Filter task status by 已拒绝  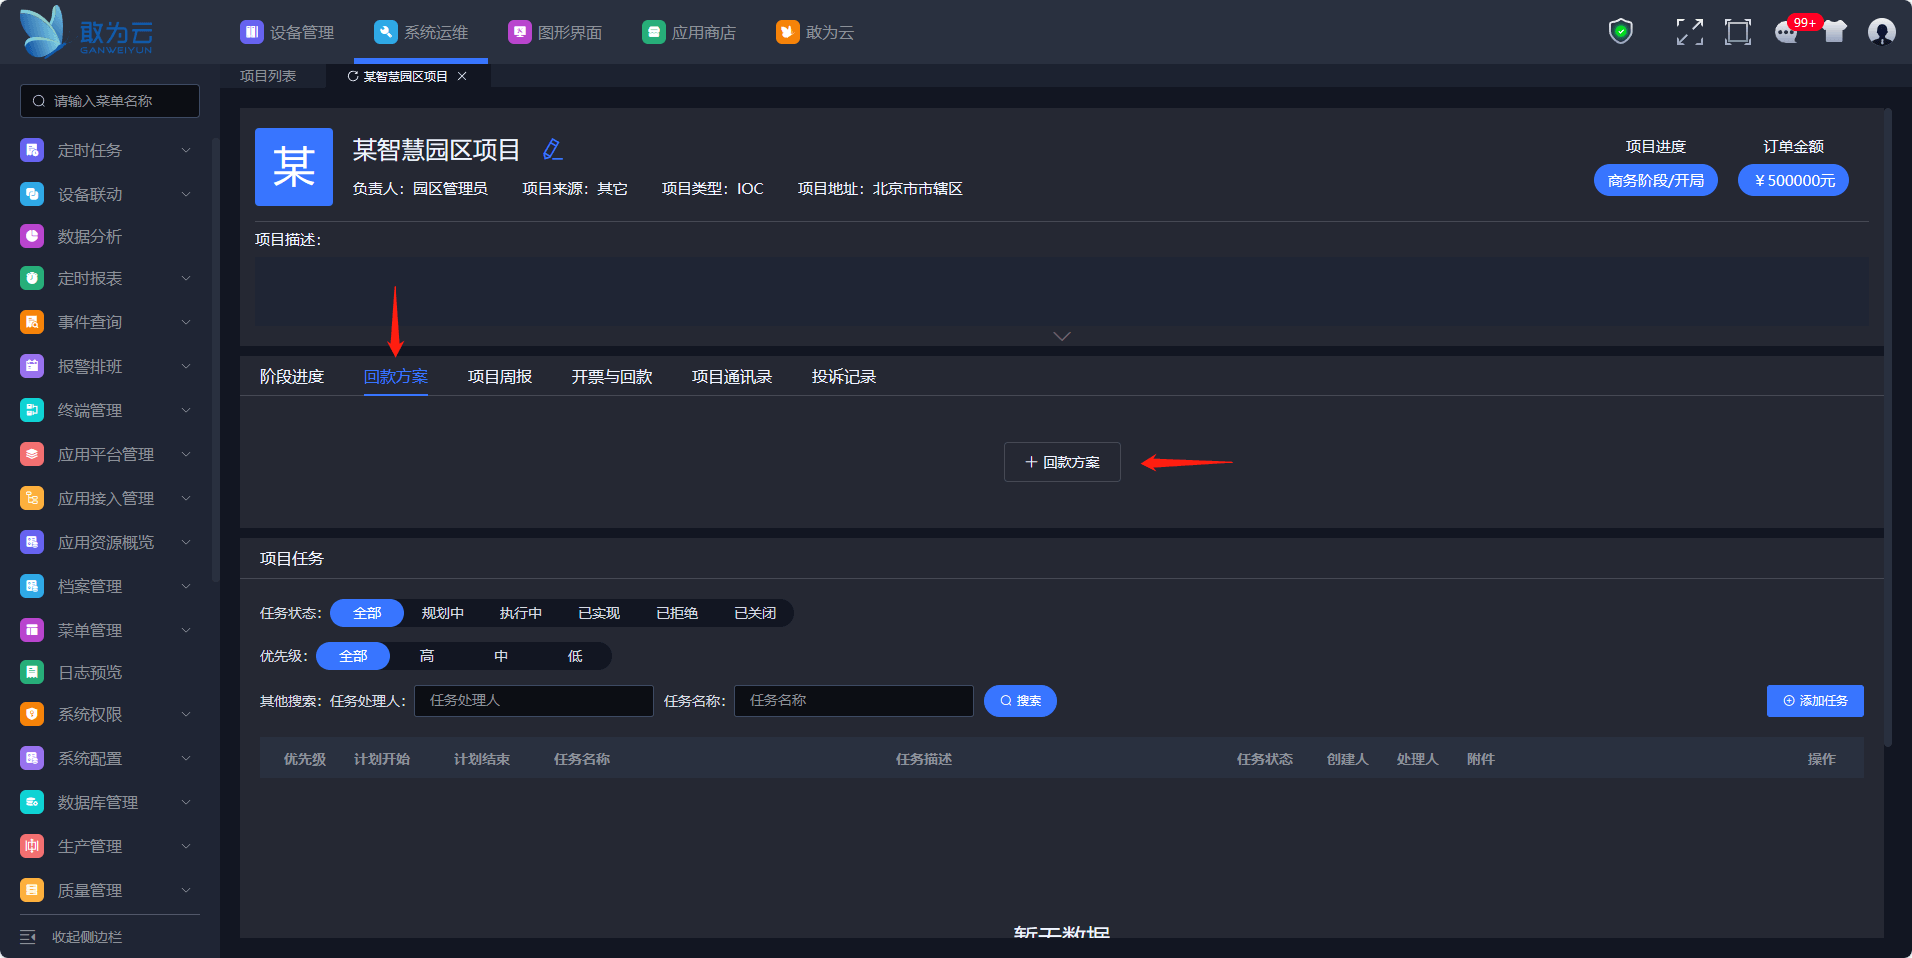pyautogui.click(x=677, y=613)
